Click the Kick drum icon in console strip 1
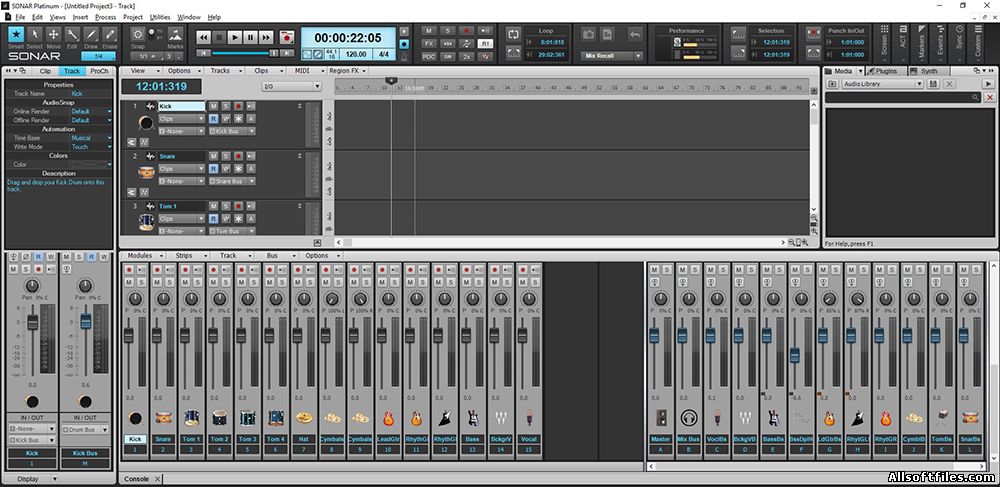 point(135,419)
